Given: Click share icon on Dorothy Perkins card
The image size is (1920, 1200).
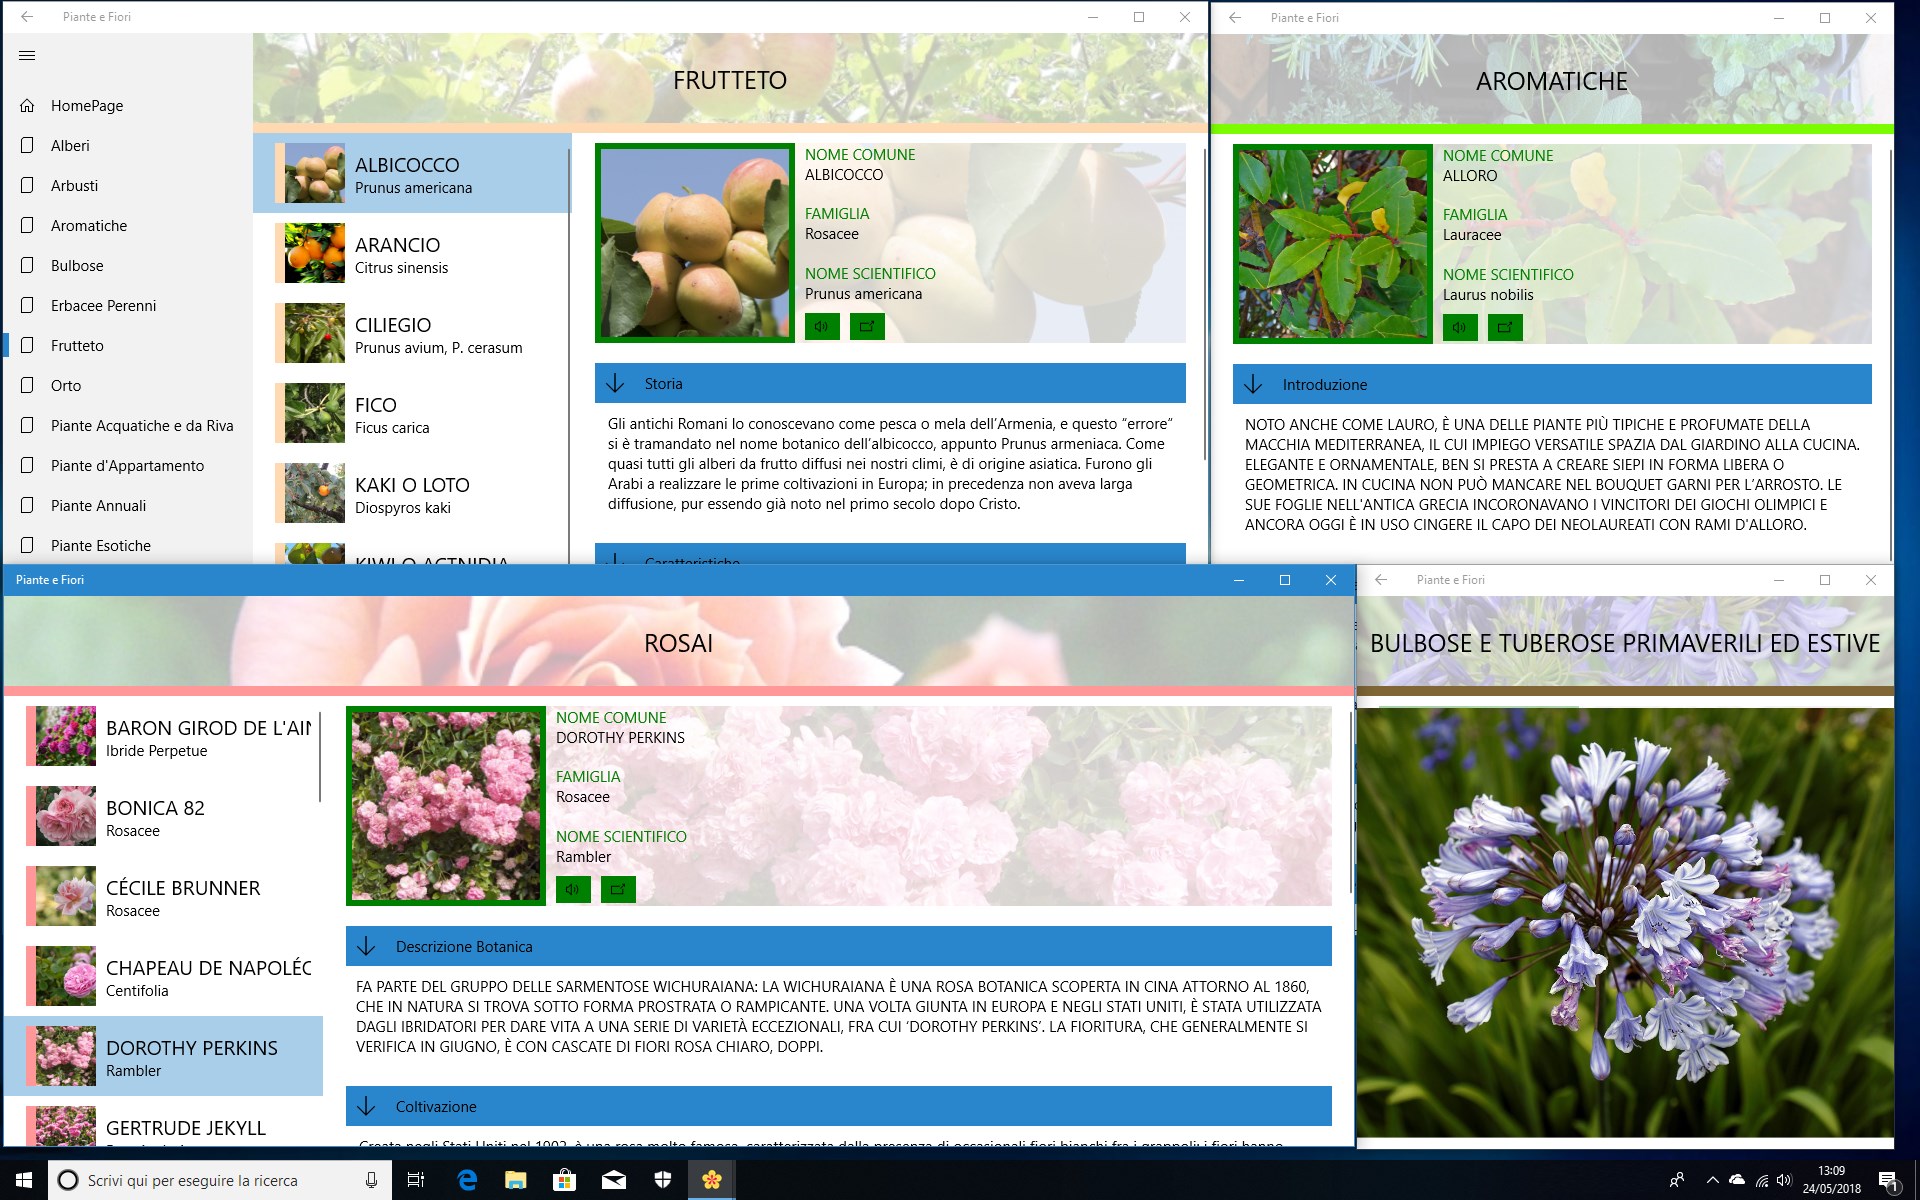Looking at the screenshot, I should coord(618,889).
